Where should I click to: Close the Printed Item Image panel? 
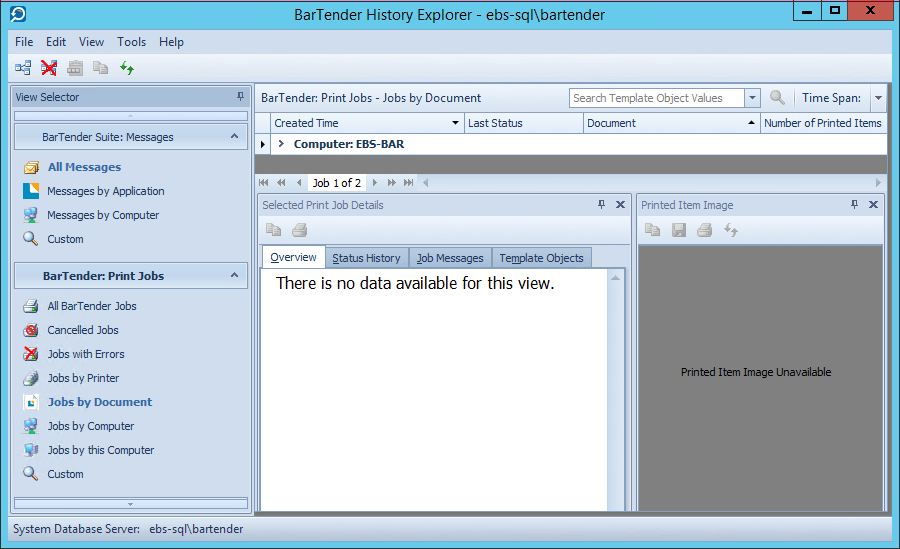coord(874,204)
